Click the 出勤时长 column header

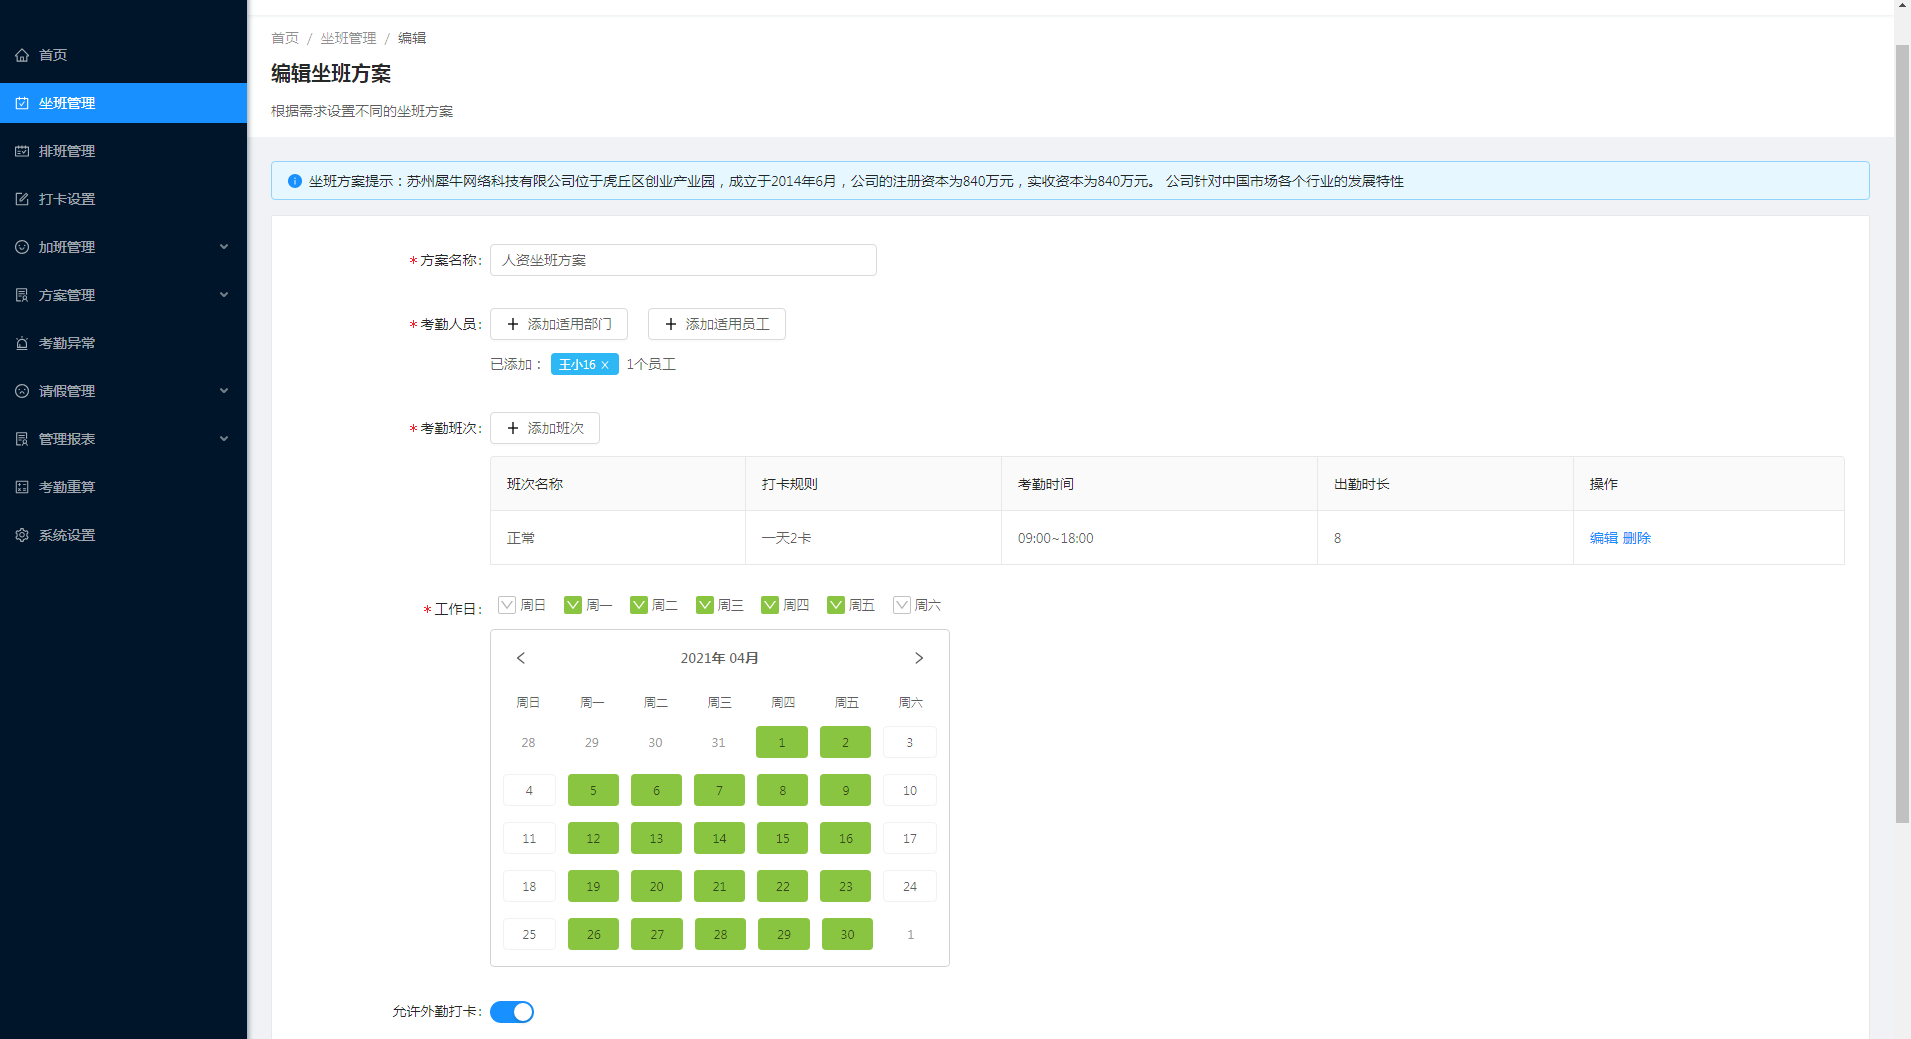1445,484
